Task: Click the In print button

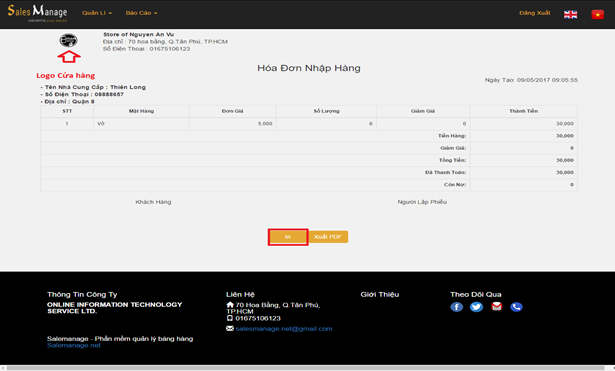Action: (x=288, y=237)
